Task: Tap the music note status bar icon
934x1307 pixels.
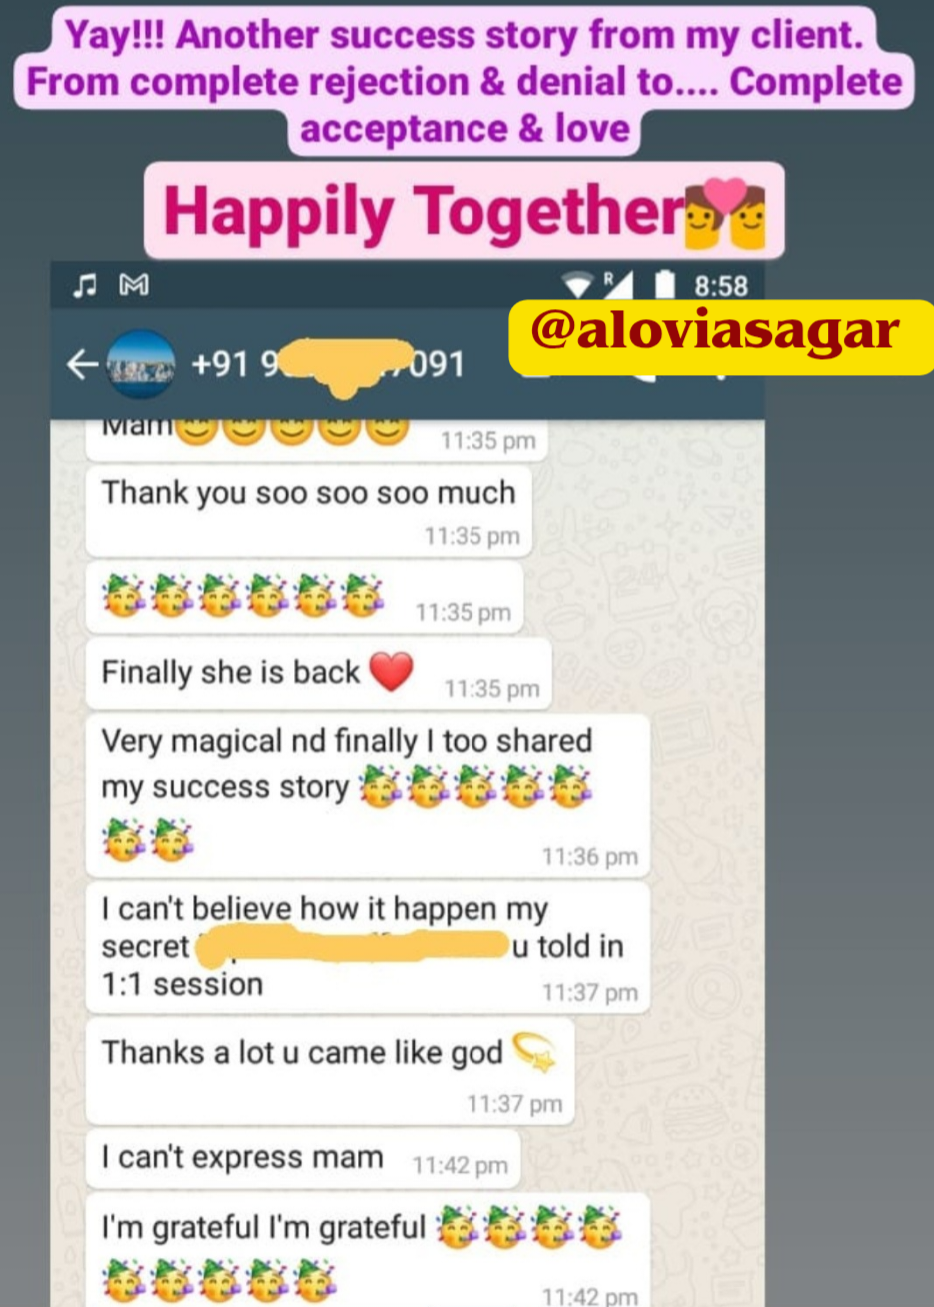Action: pyautogui.click(x=85, y=286)
